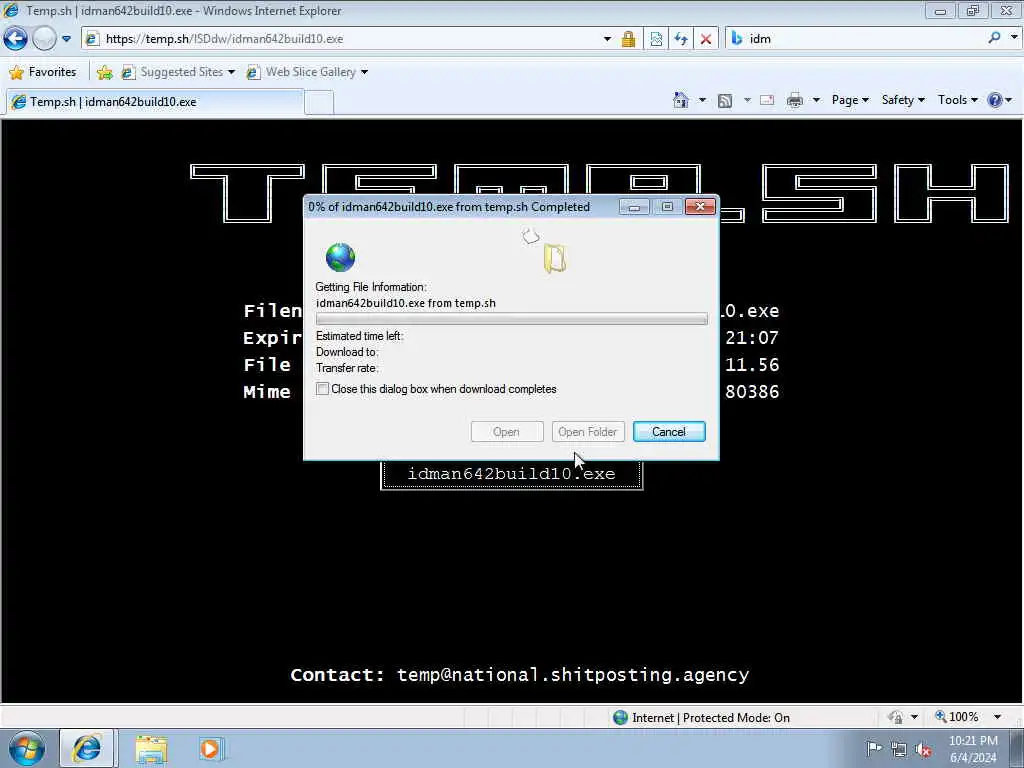
Task: Click the 100% zoom level button
Action: tap(957, 717)
